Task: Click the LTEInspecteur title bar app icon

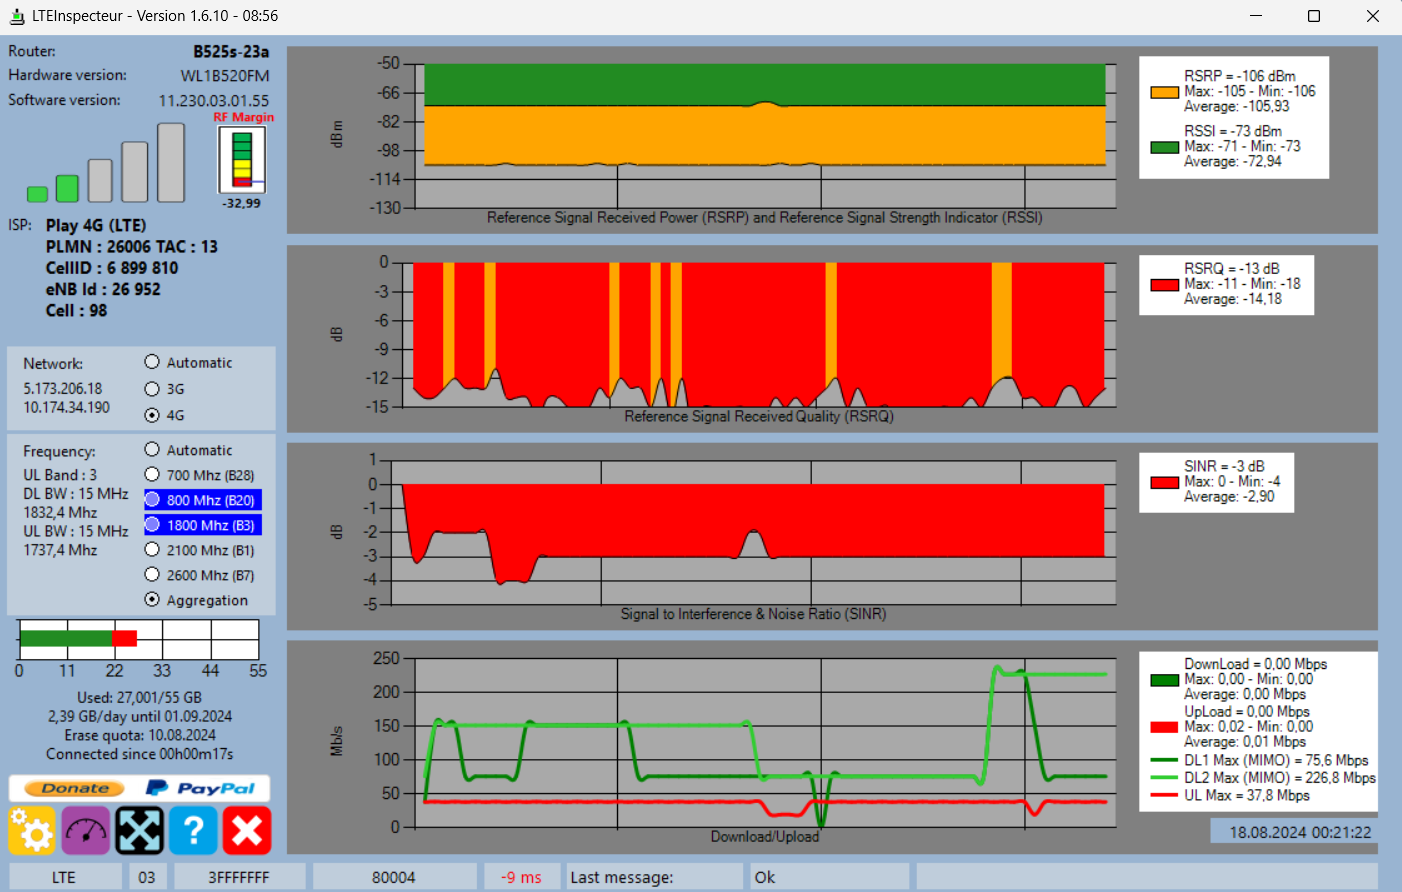Action: tap(17, 16)
